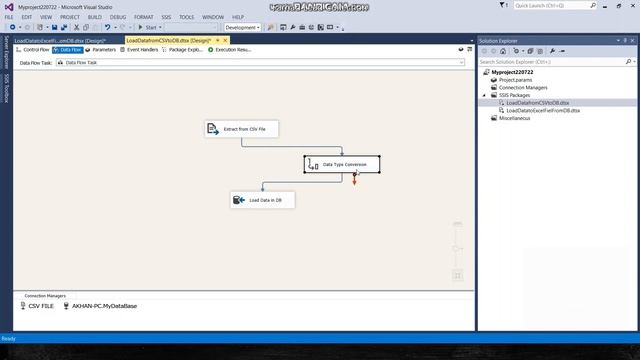Image resolution: width=640 pixels, height=360 pixels.
Task: Open the VIEW menu
Action: click(x=46, y=17)
